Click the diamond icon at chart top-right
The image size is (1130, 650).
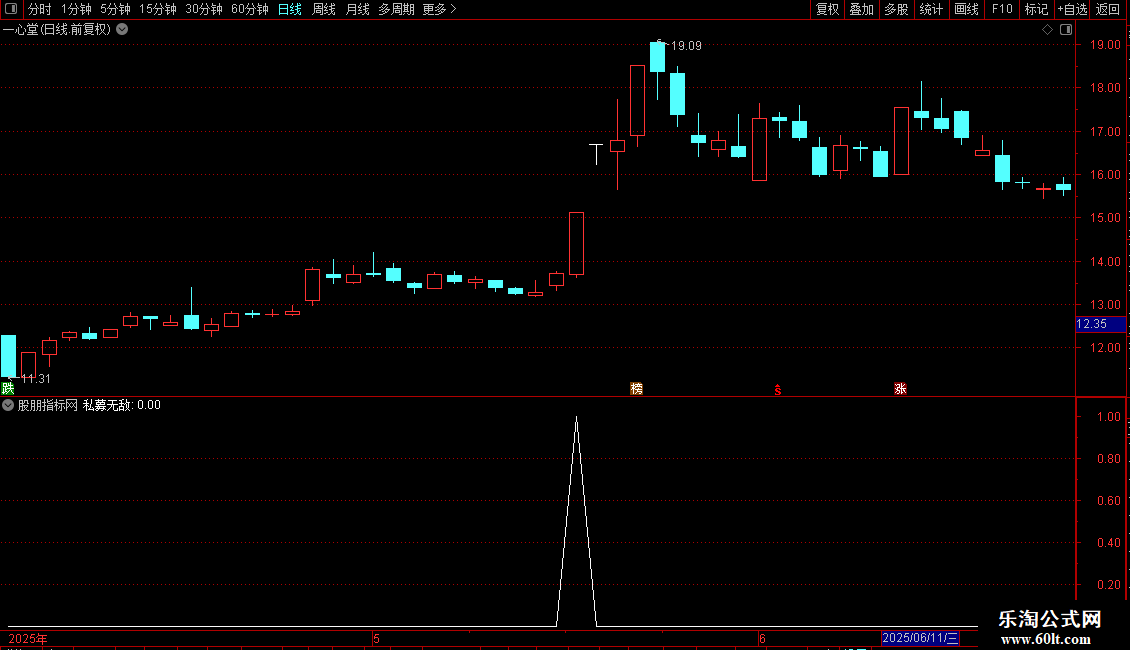[1047, 30]
